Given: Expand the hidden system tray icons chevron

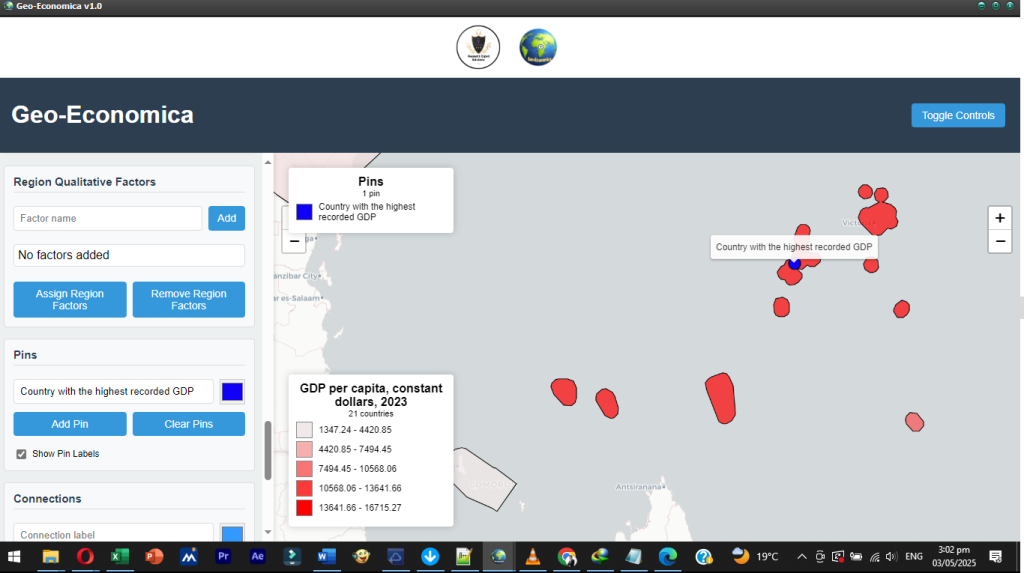Looking at the screenshot, I should 801,557.
